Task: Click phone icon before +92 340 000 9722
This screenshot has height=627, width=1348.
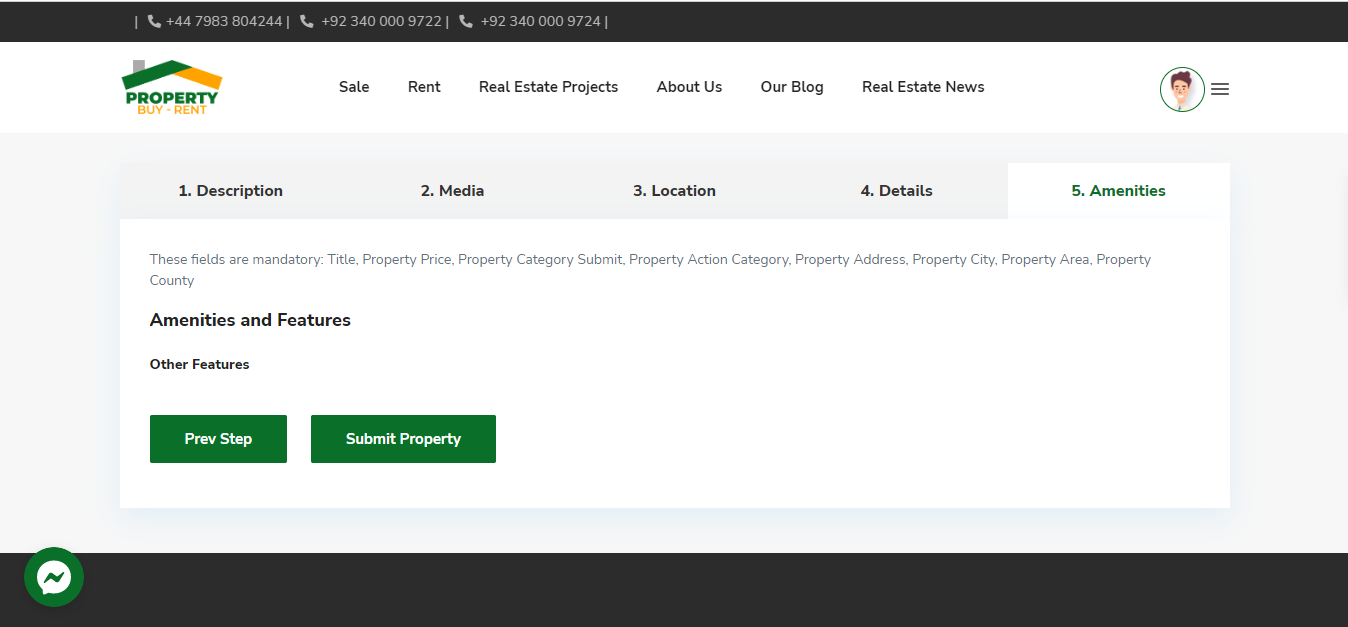Action: pos(307,21)
